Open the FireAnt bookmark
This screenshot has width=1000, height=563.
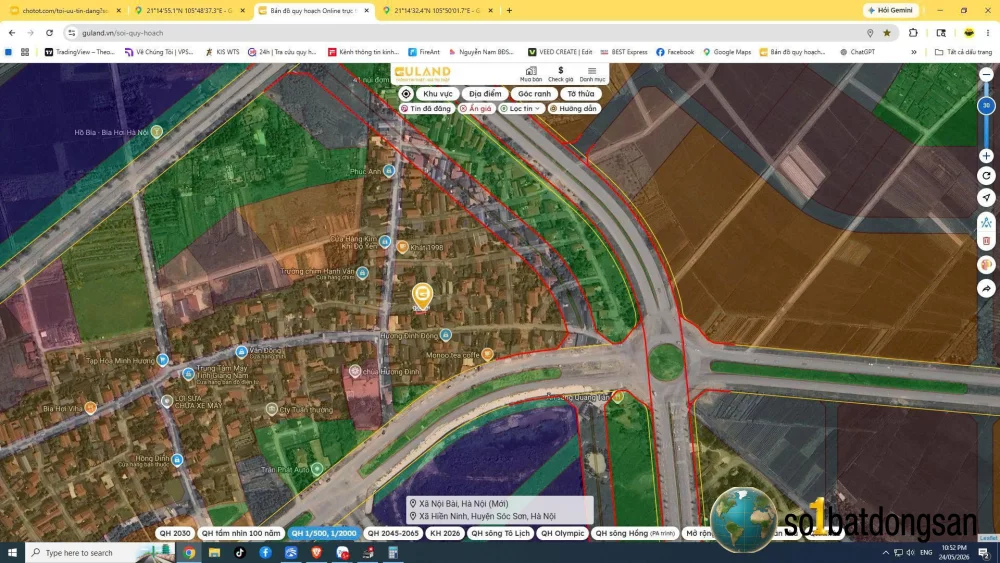pyautogui.click(x=424, y=52)
